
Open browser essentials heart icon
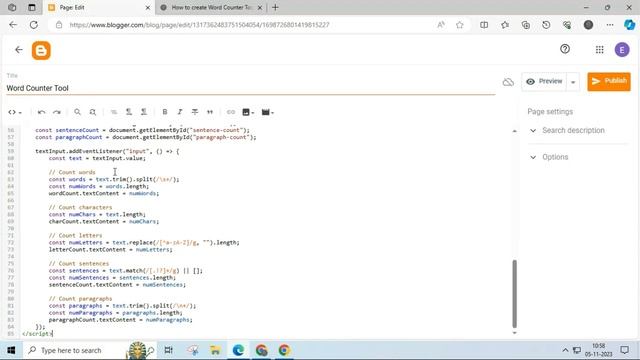pos(567,25)
